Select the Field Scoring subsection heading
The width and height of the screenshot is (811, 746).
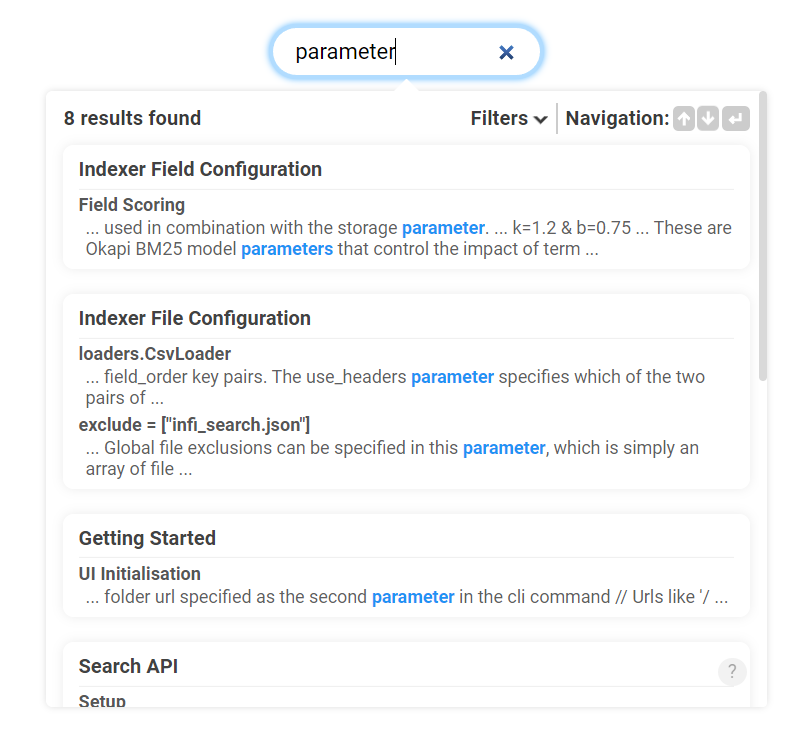tap(132, 204)
